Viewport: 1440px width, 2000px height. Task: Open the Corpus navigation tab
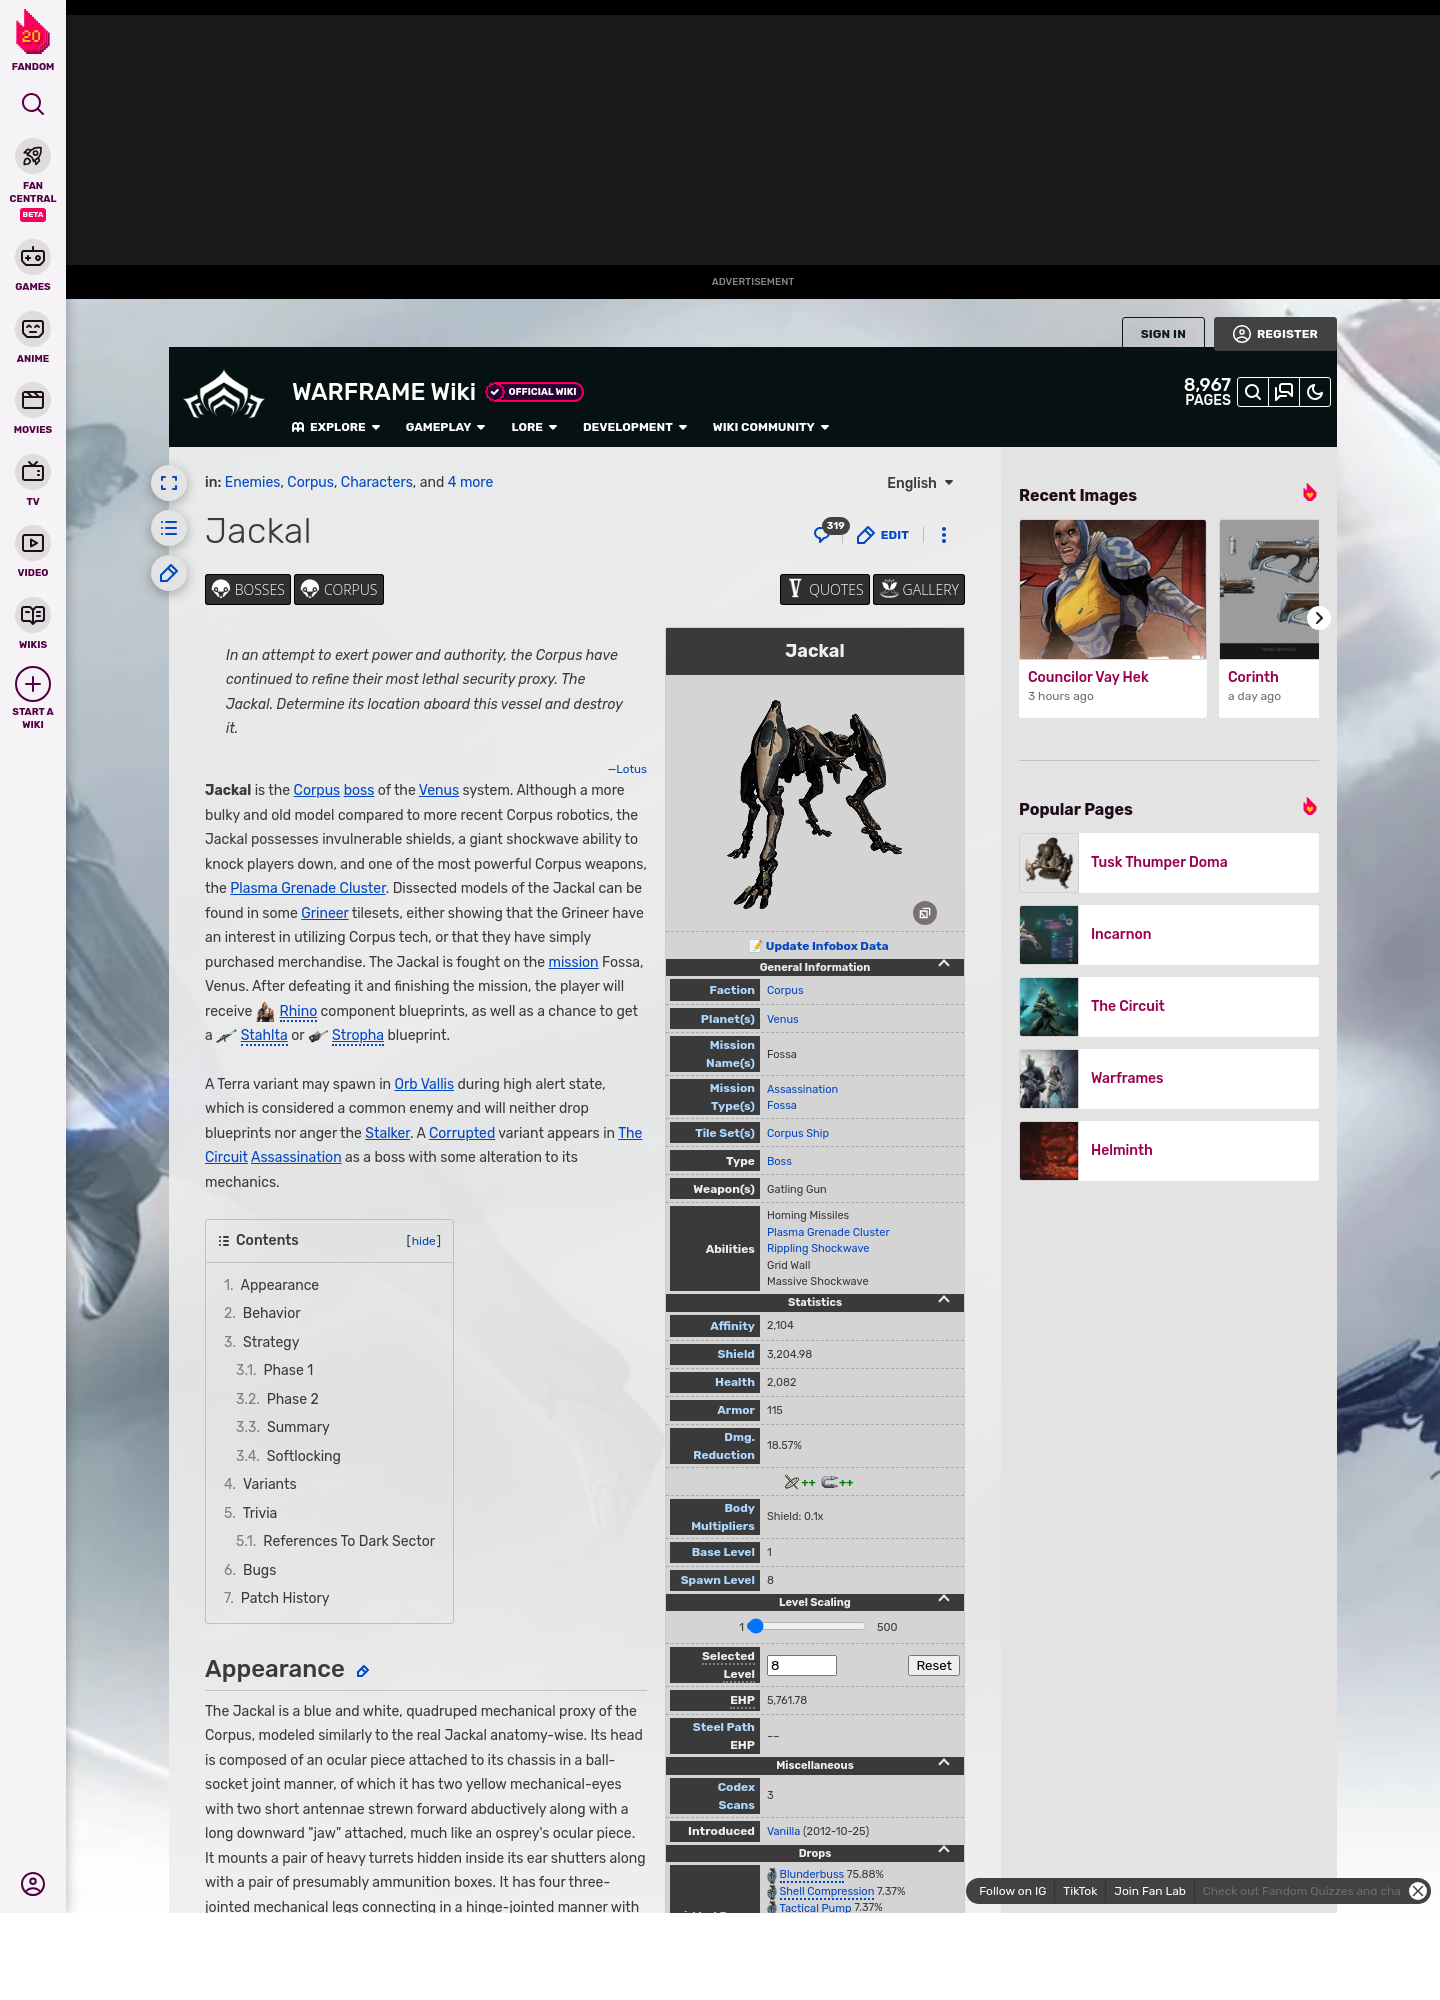click(x=339, y=590)
